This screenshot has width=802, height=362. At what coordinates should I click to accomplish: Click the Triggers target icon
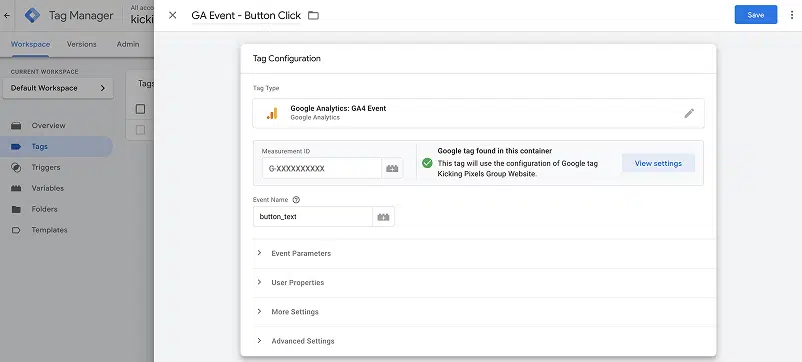pos(16,167)
